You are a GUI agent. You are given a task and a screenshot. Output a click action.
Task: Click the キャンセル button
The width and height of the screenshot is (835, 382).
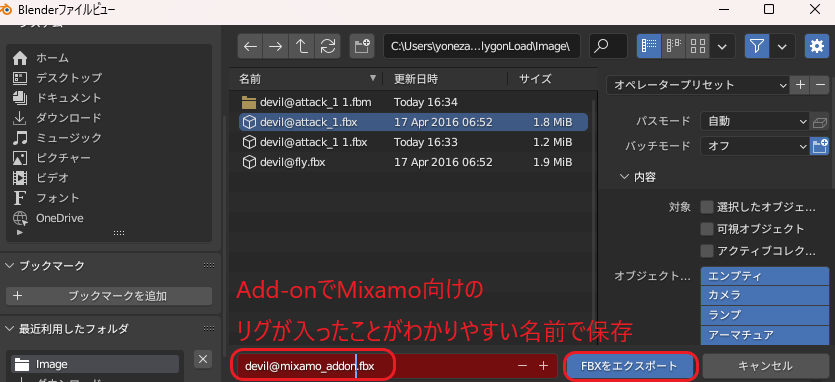coord(765,366)
